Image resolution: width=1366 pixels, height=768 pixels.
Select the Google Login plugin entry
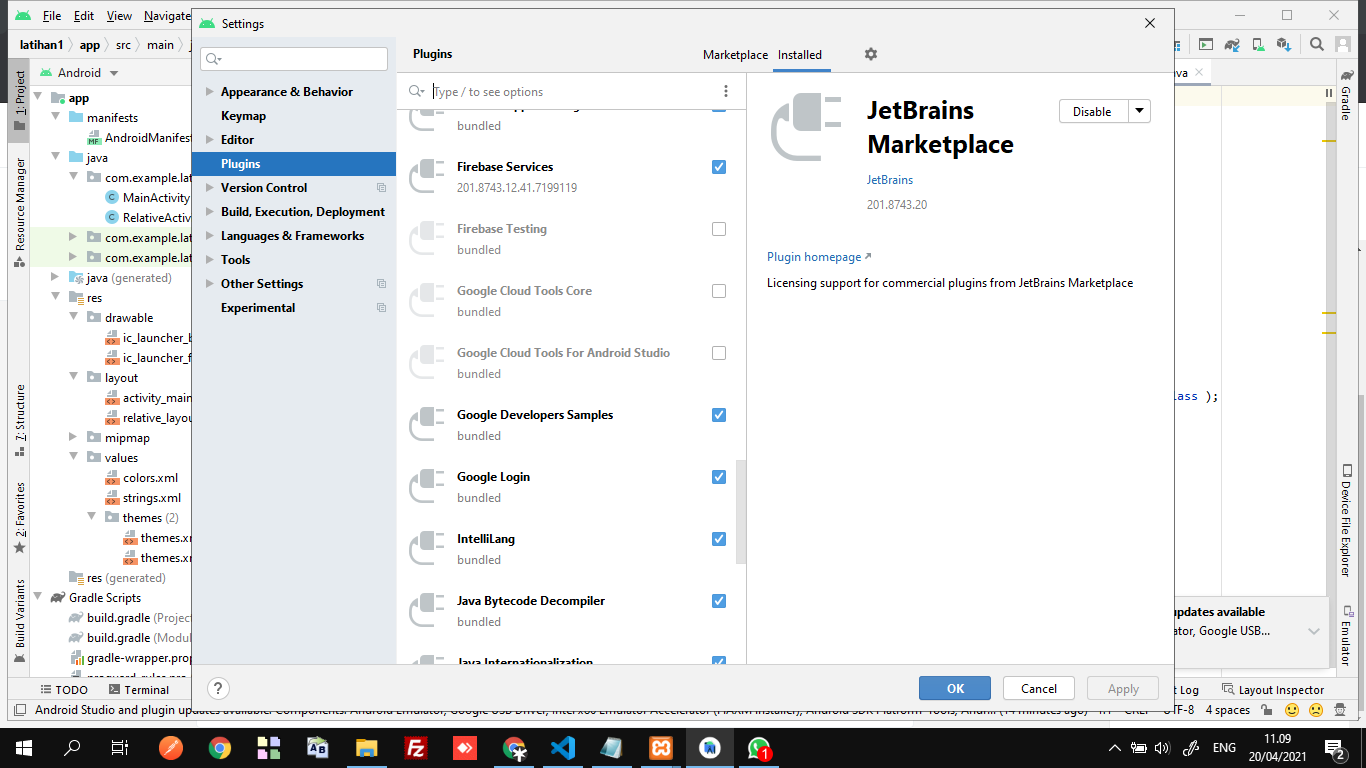click(571, 487)
